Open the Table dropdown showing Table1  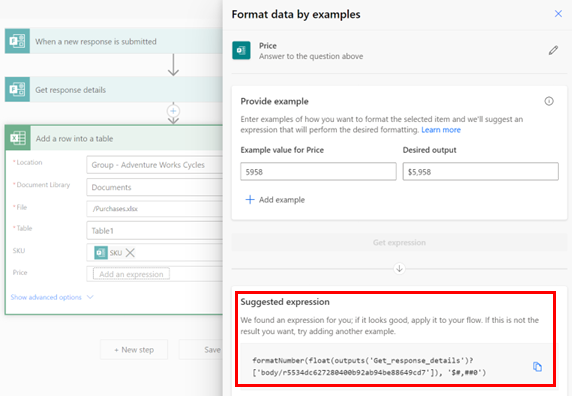[x=155, y=231]
